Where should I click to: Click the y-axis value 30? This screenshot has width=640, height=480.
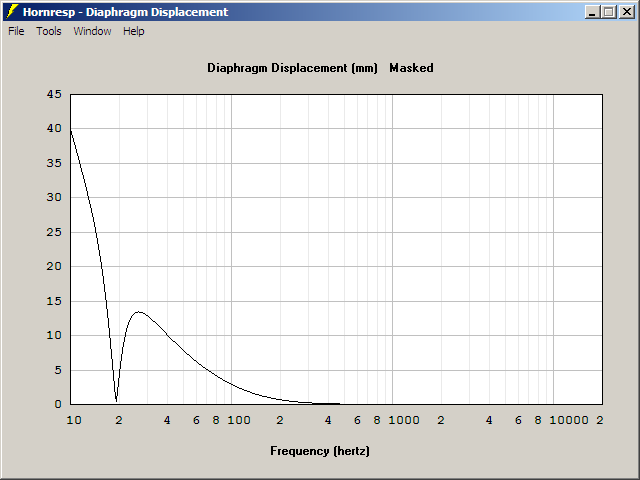point(54,198)
